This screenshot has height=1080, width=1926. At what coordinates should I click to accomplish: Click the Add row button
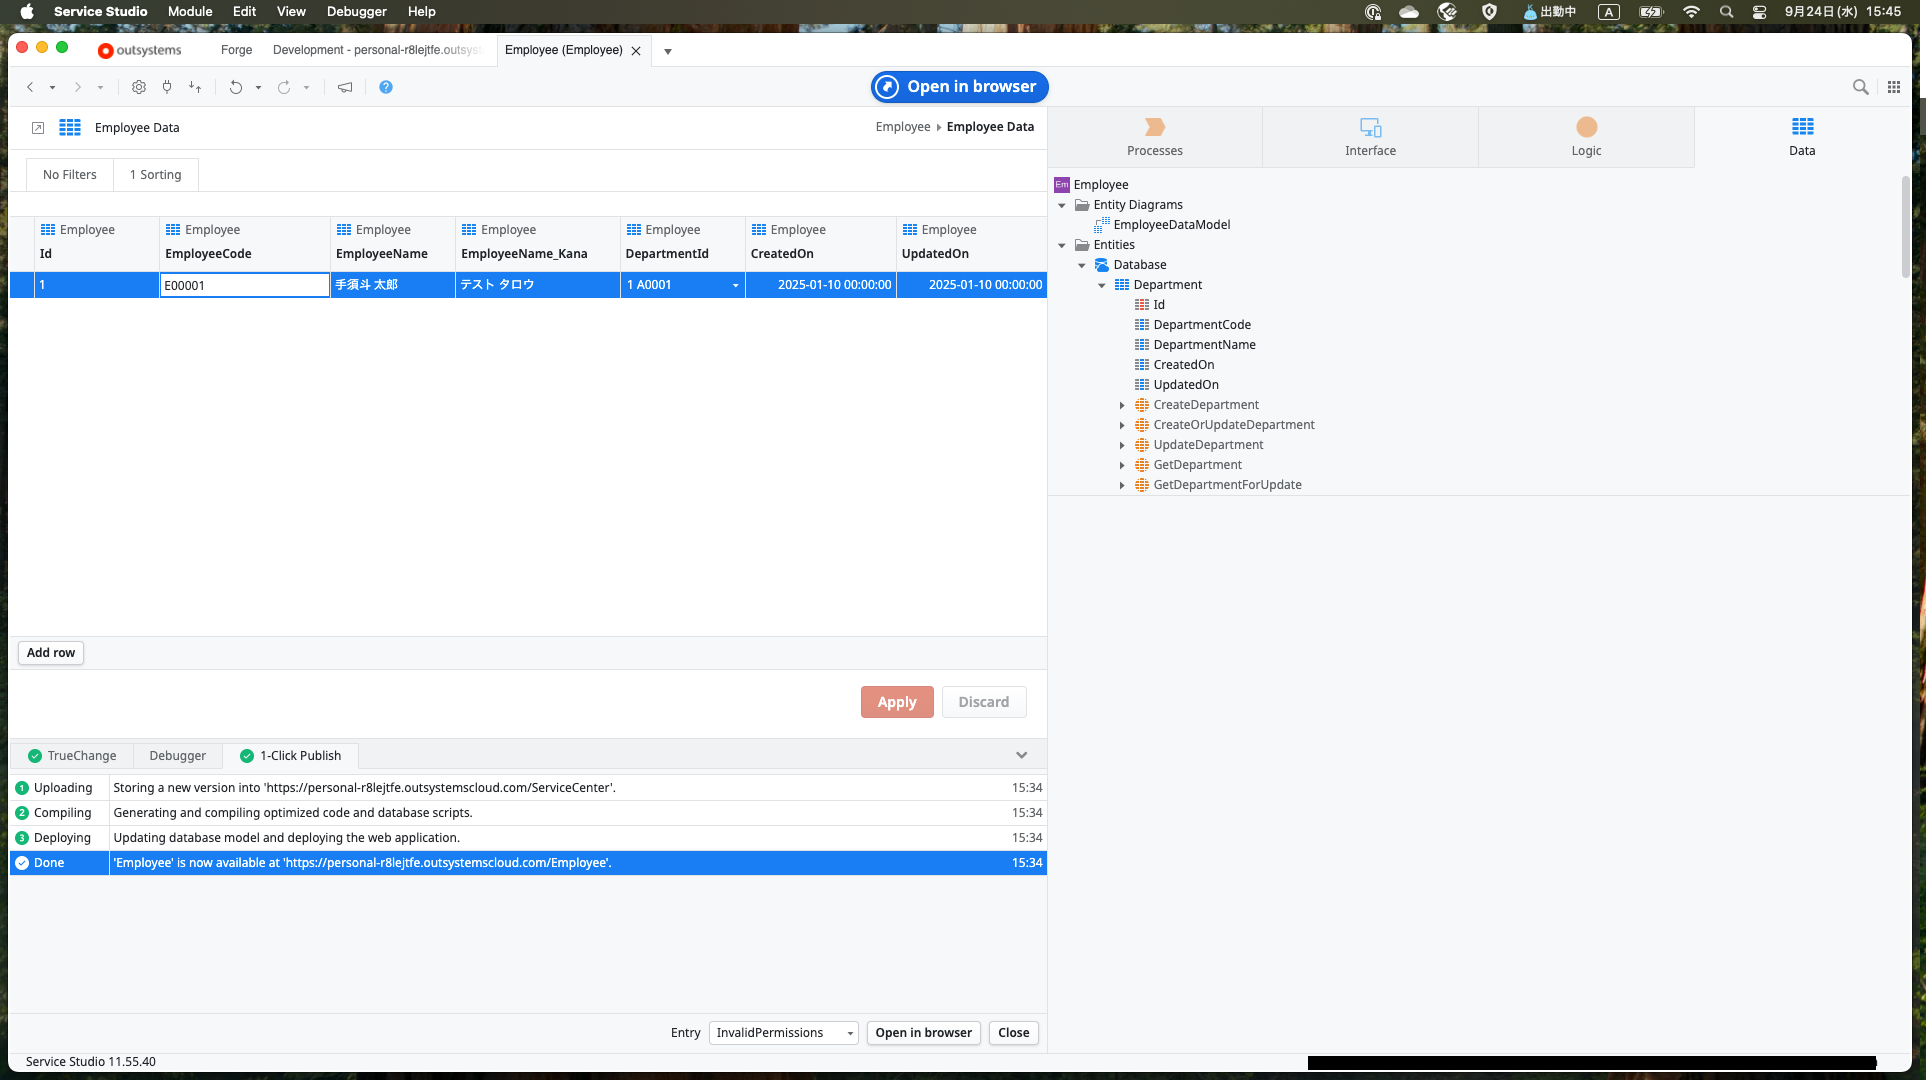51,653
